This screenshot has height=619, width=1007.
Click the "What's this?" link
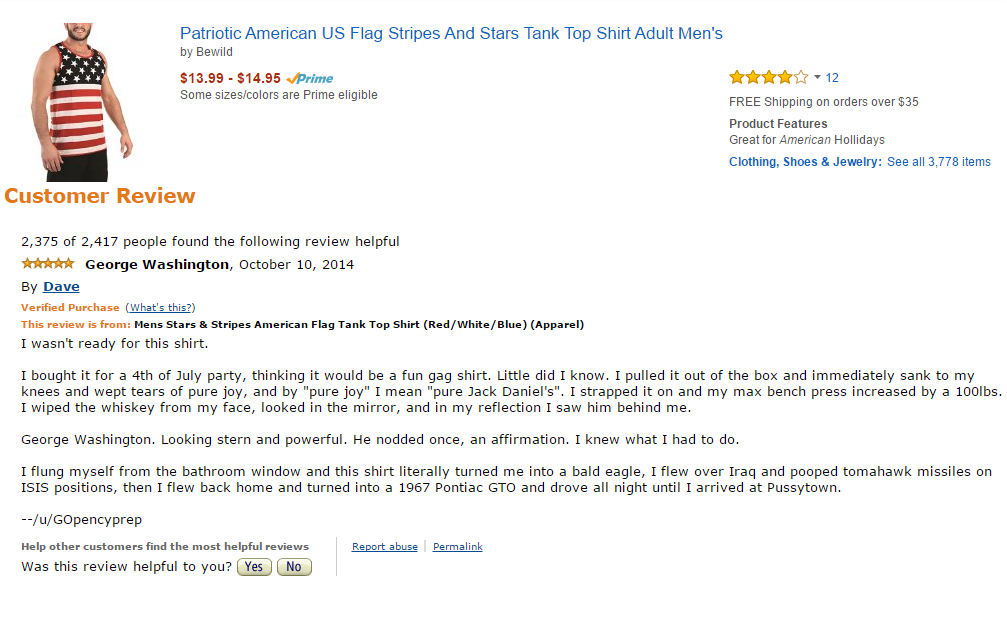click(x=160, y=308)
